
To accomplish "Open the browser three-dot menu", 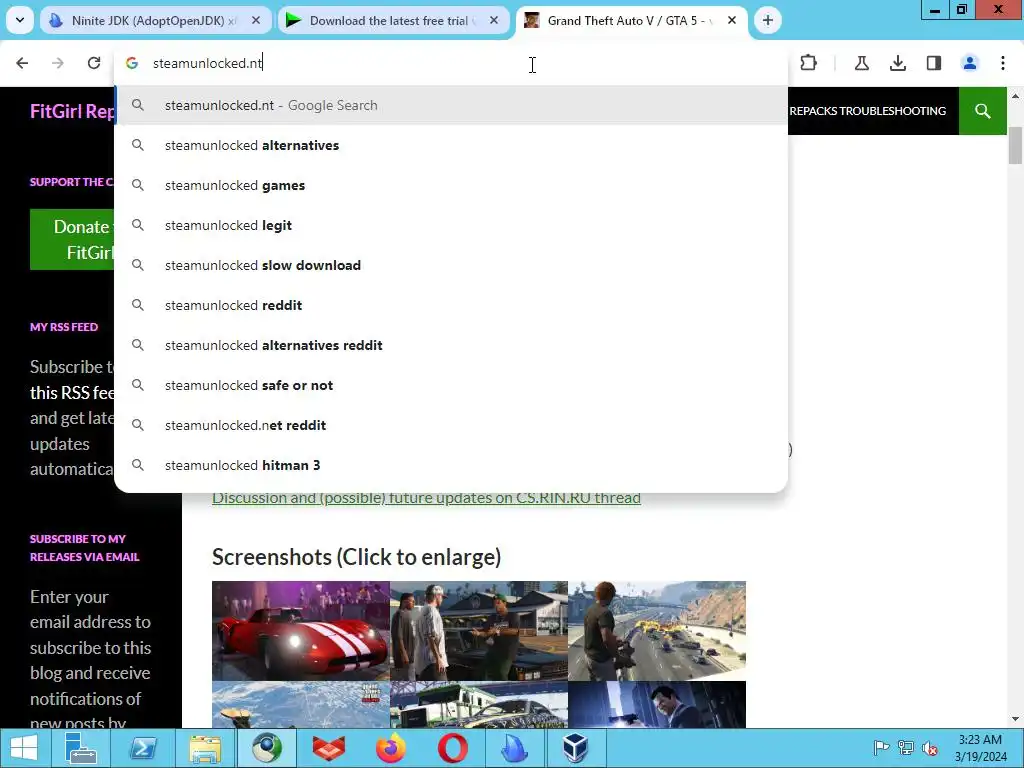I will (1003, 63).
